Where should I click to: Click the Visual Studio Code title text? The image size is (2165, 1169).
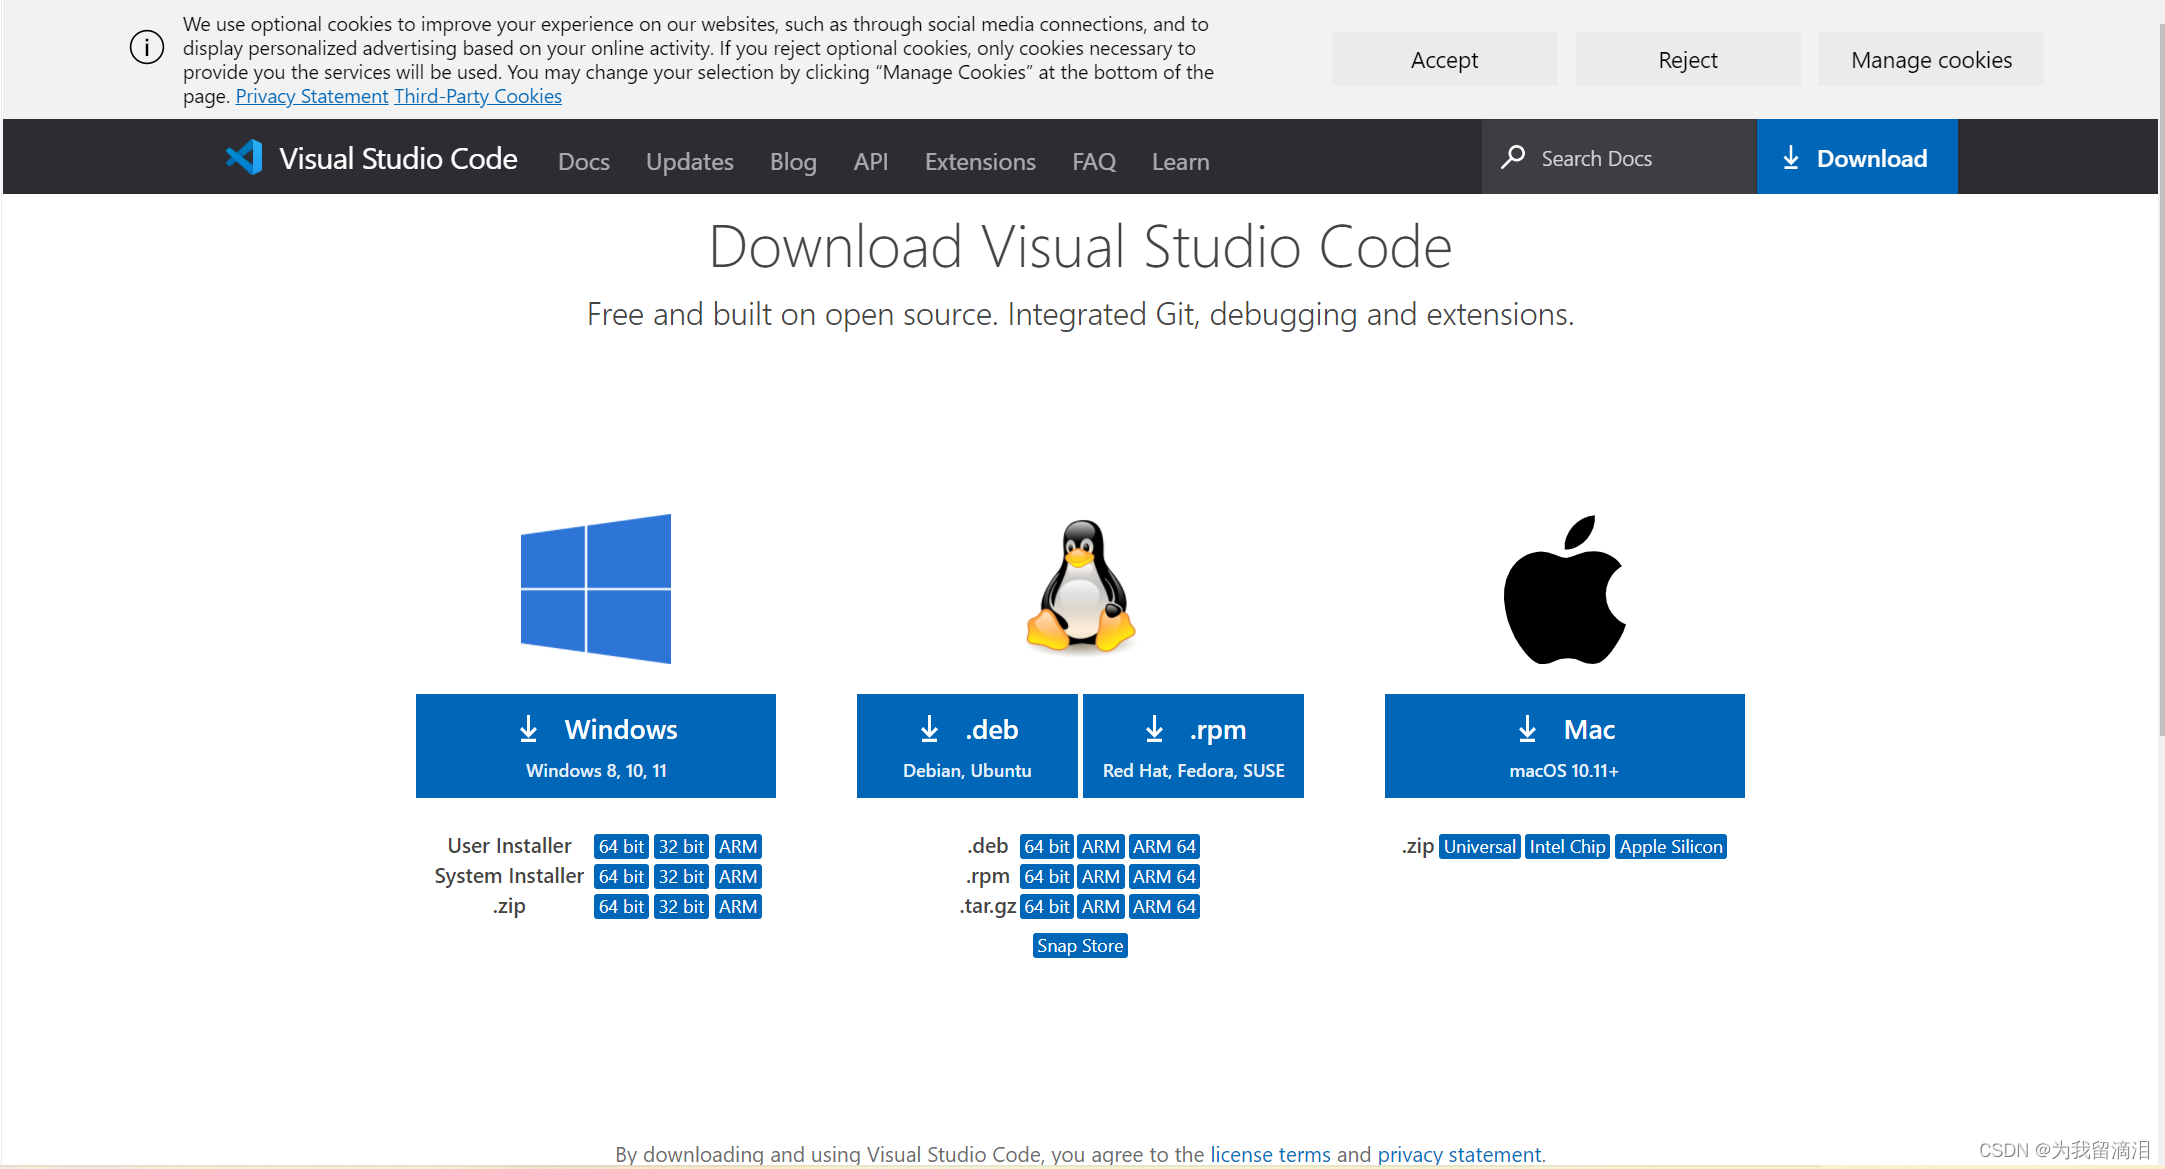[398, 158]
